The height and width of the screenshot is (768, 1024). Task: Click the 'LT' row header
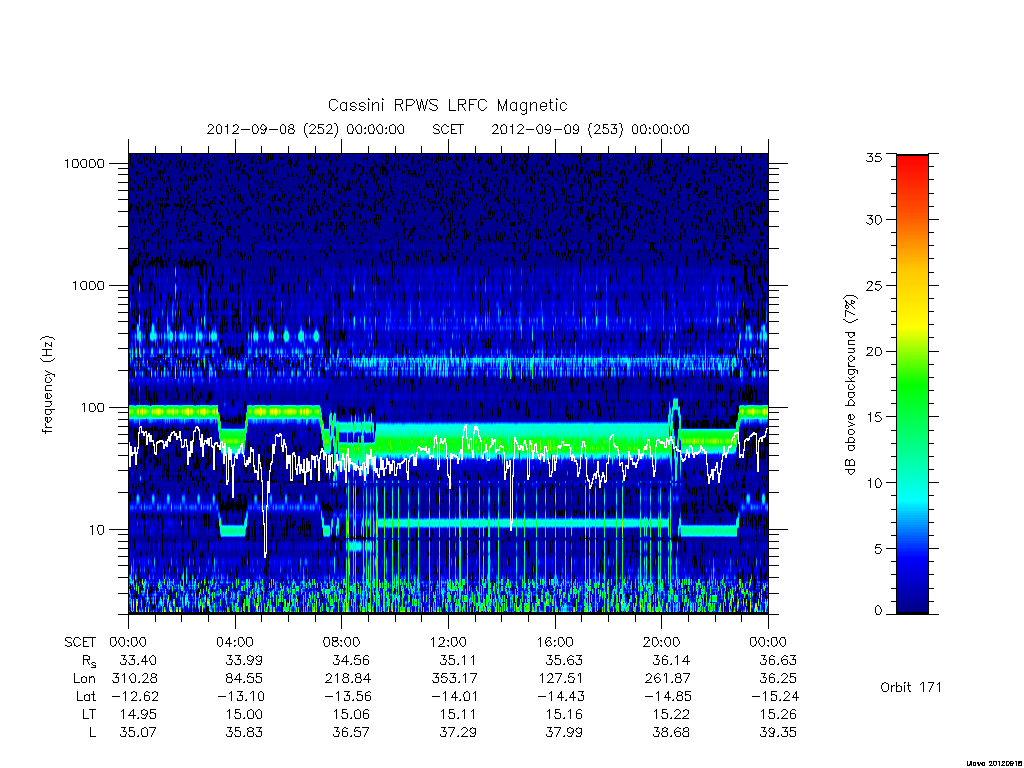(x=89, y=714)
